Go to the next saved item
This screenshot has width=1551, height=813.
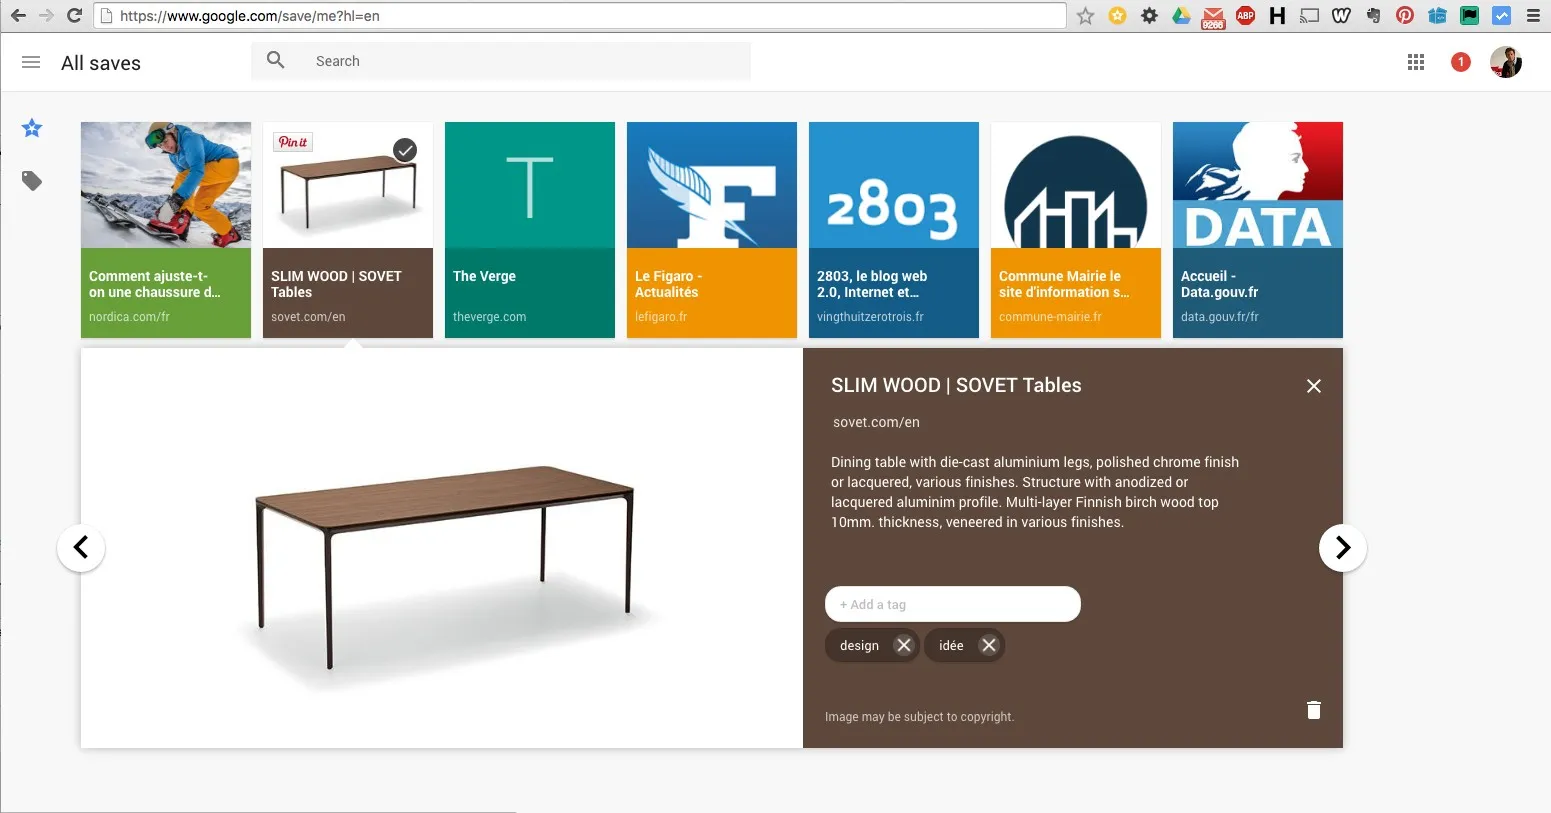[1343, 548]
